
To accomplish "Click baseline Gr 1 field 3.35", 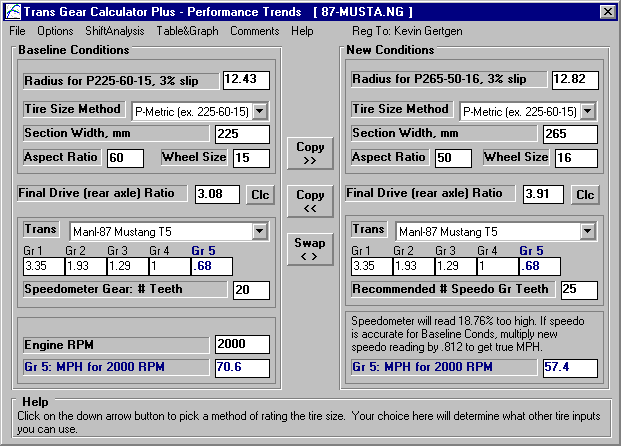I will (x=44, y=266).
